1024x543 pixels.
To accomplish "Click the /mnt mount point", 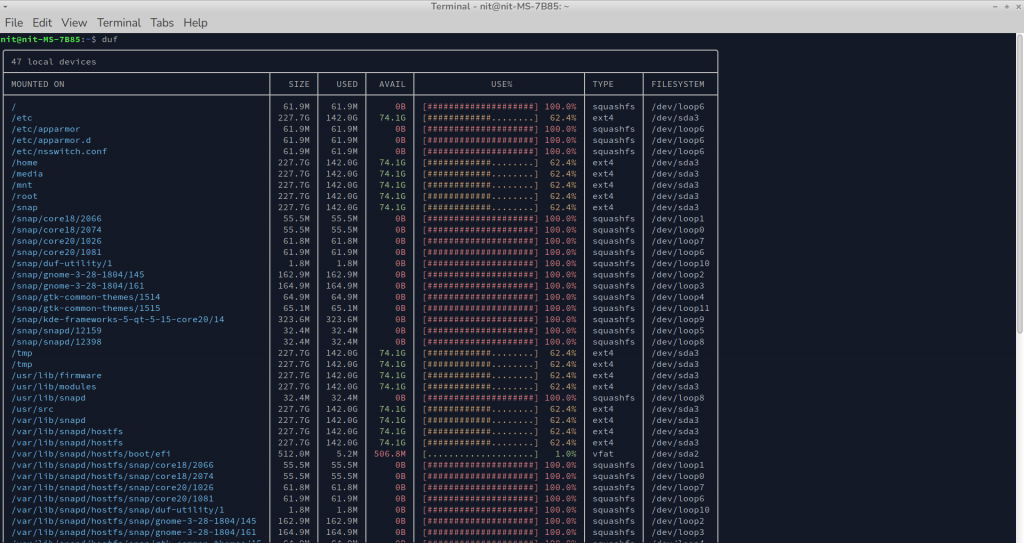I will (22, 185).
